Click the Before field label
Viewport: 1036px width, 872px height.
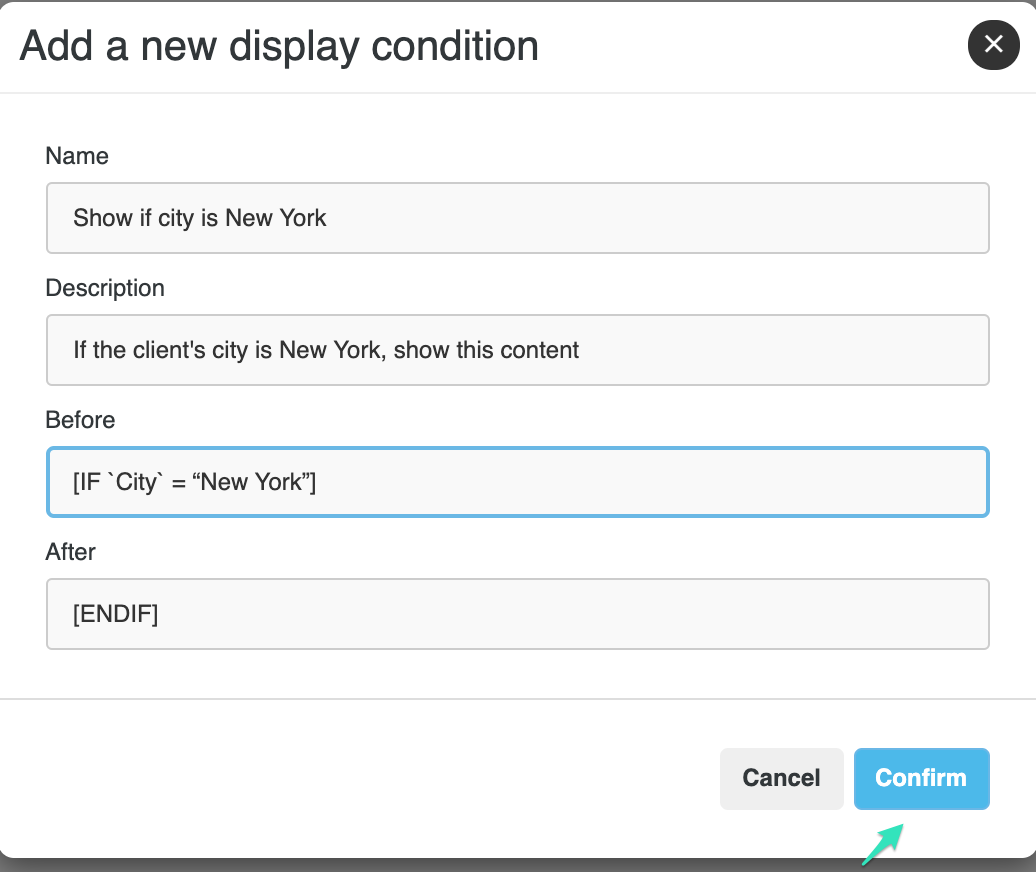click(80, 420)
